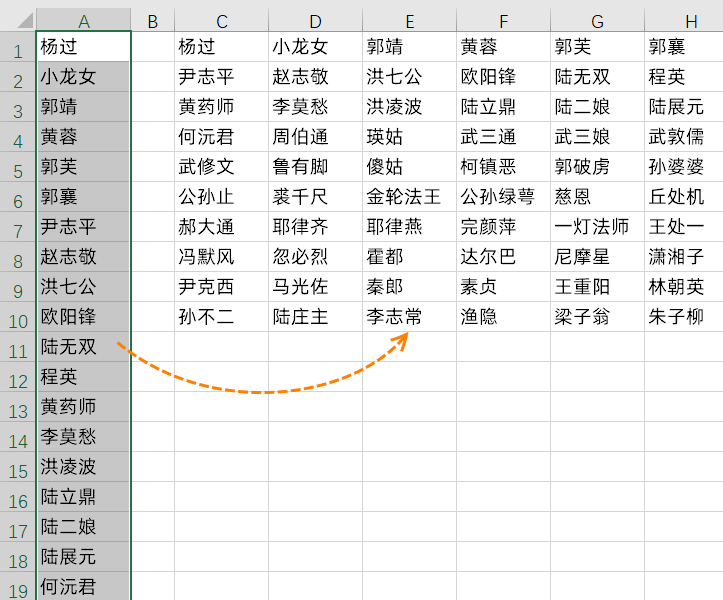This screenshot has width=723, height=600.
Task: Click cell C8 containing 冯默风
Action: 222,256
